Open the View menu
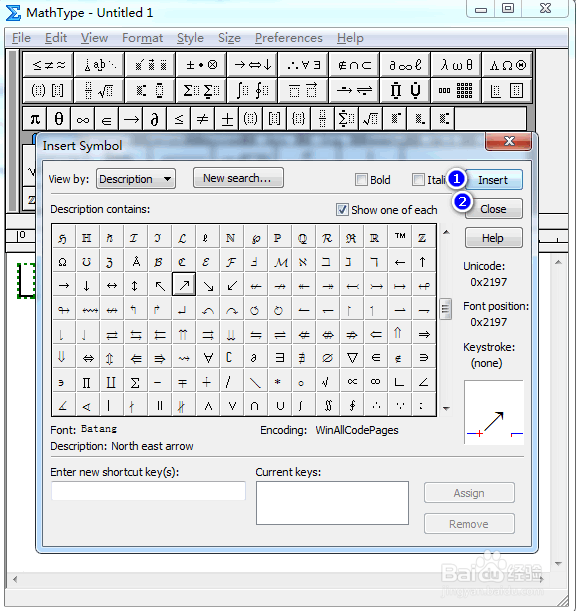Screen dimensions: 576x611 tap(94, 38)
